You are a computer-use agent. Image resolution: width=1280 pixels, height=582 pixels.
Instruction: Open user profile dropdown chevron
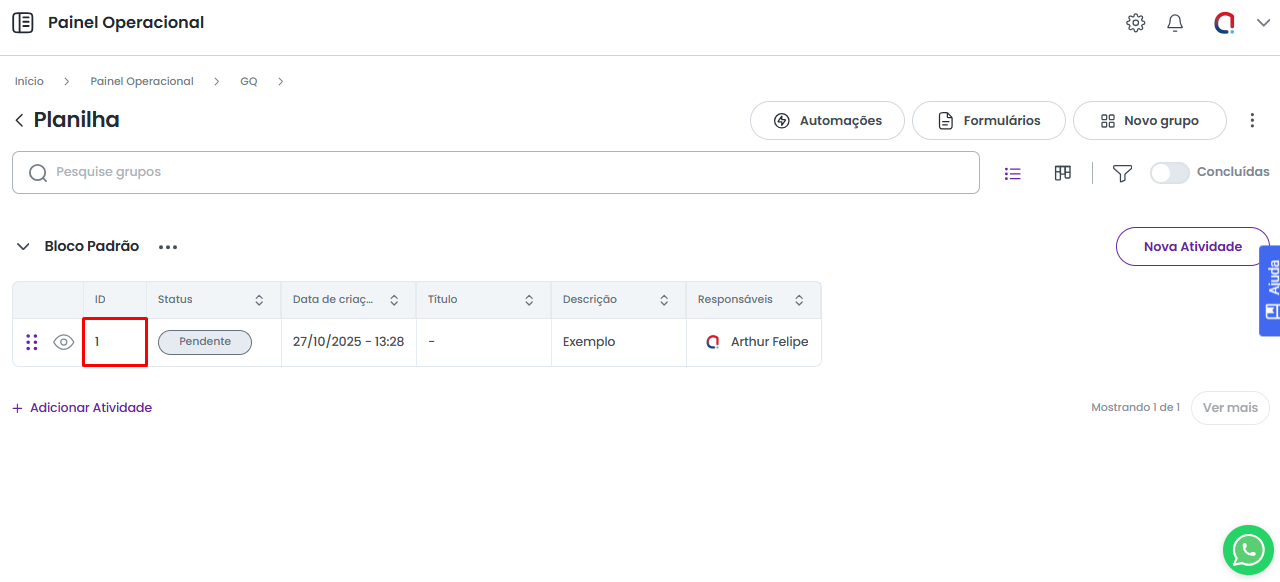[1263, 23]
